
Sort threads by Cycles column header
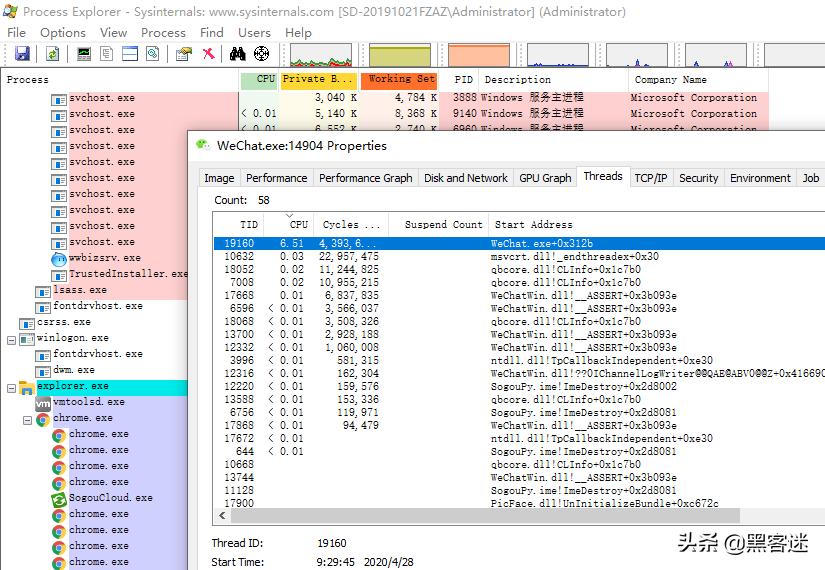click(x=351, y=225)
